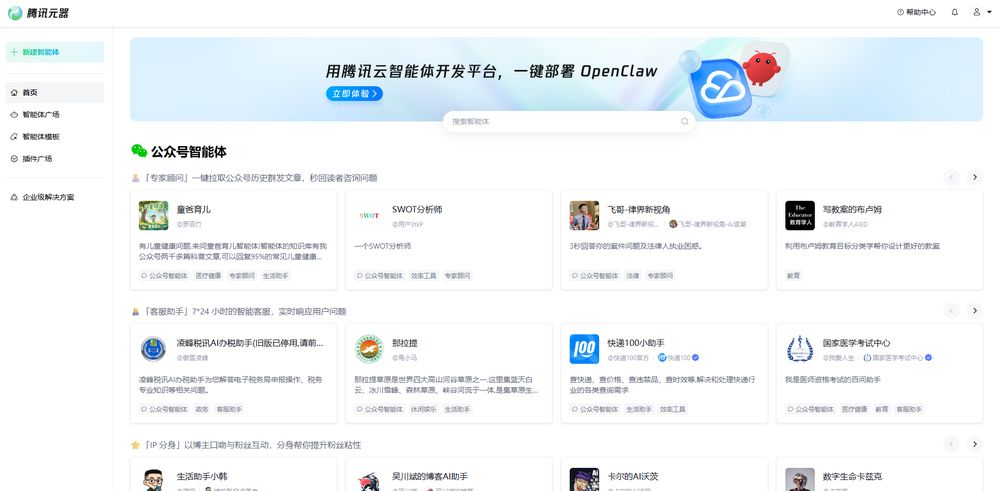Show previous agents in 客服助手 row
The image size is (1000, 491).
coord(952,311)
